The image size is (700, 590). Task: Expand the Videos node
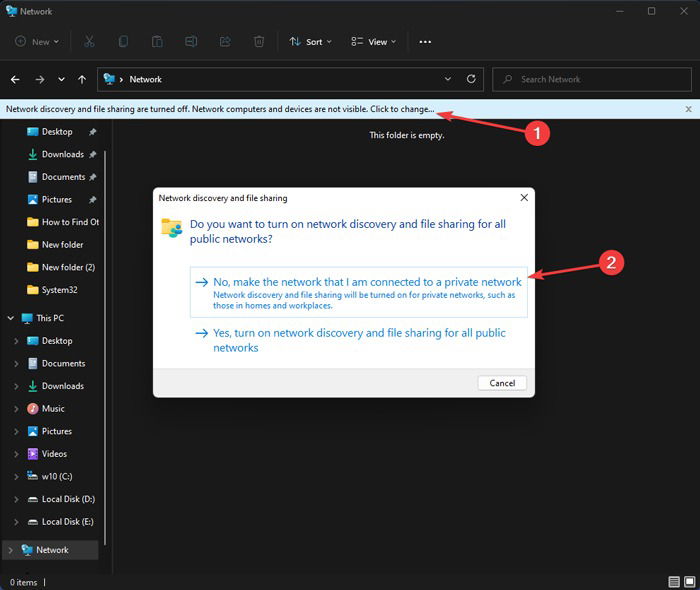click(x=16, y=454)
